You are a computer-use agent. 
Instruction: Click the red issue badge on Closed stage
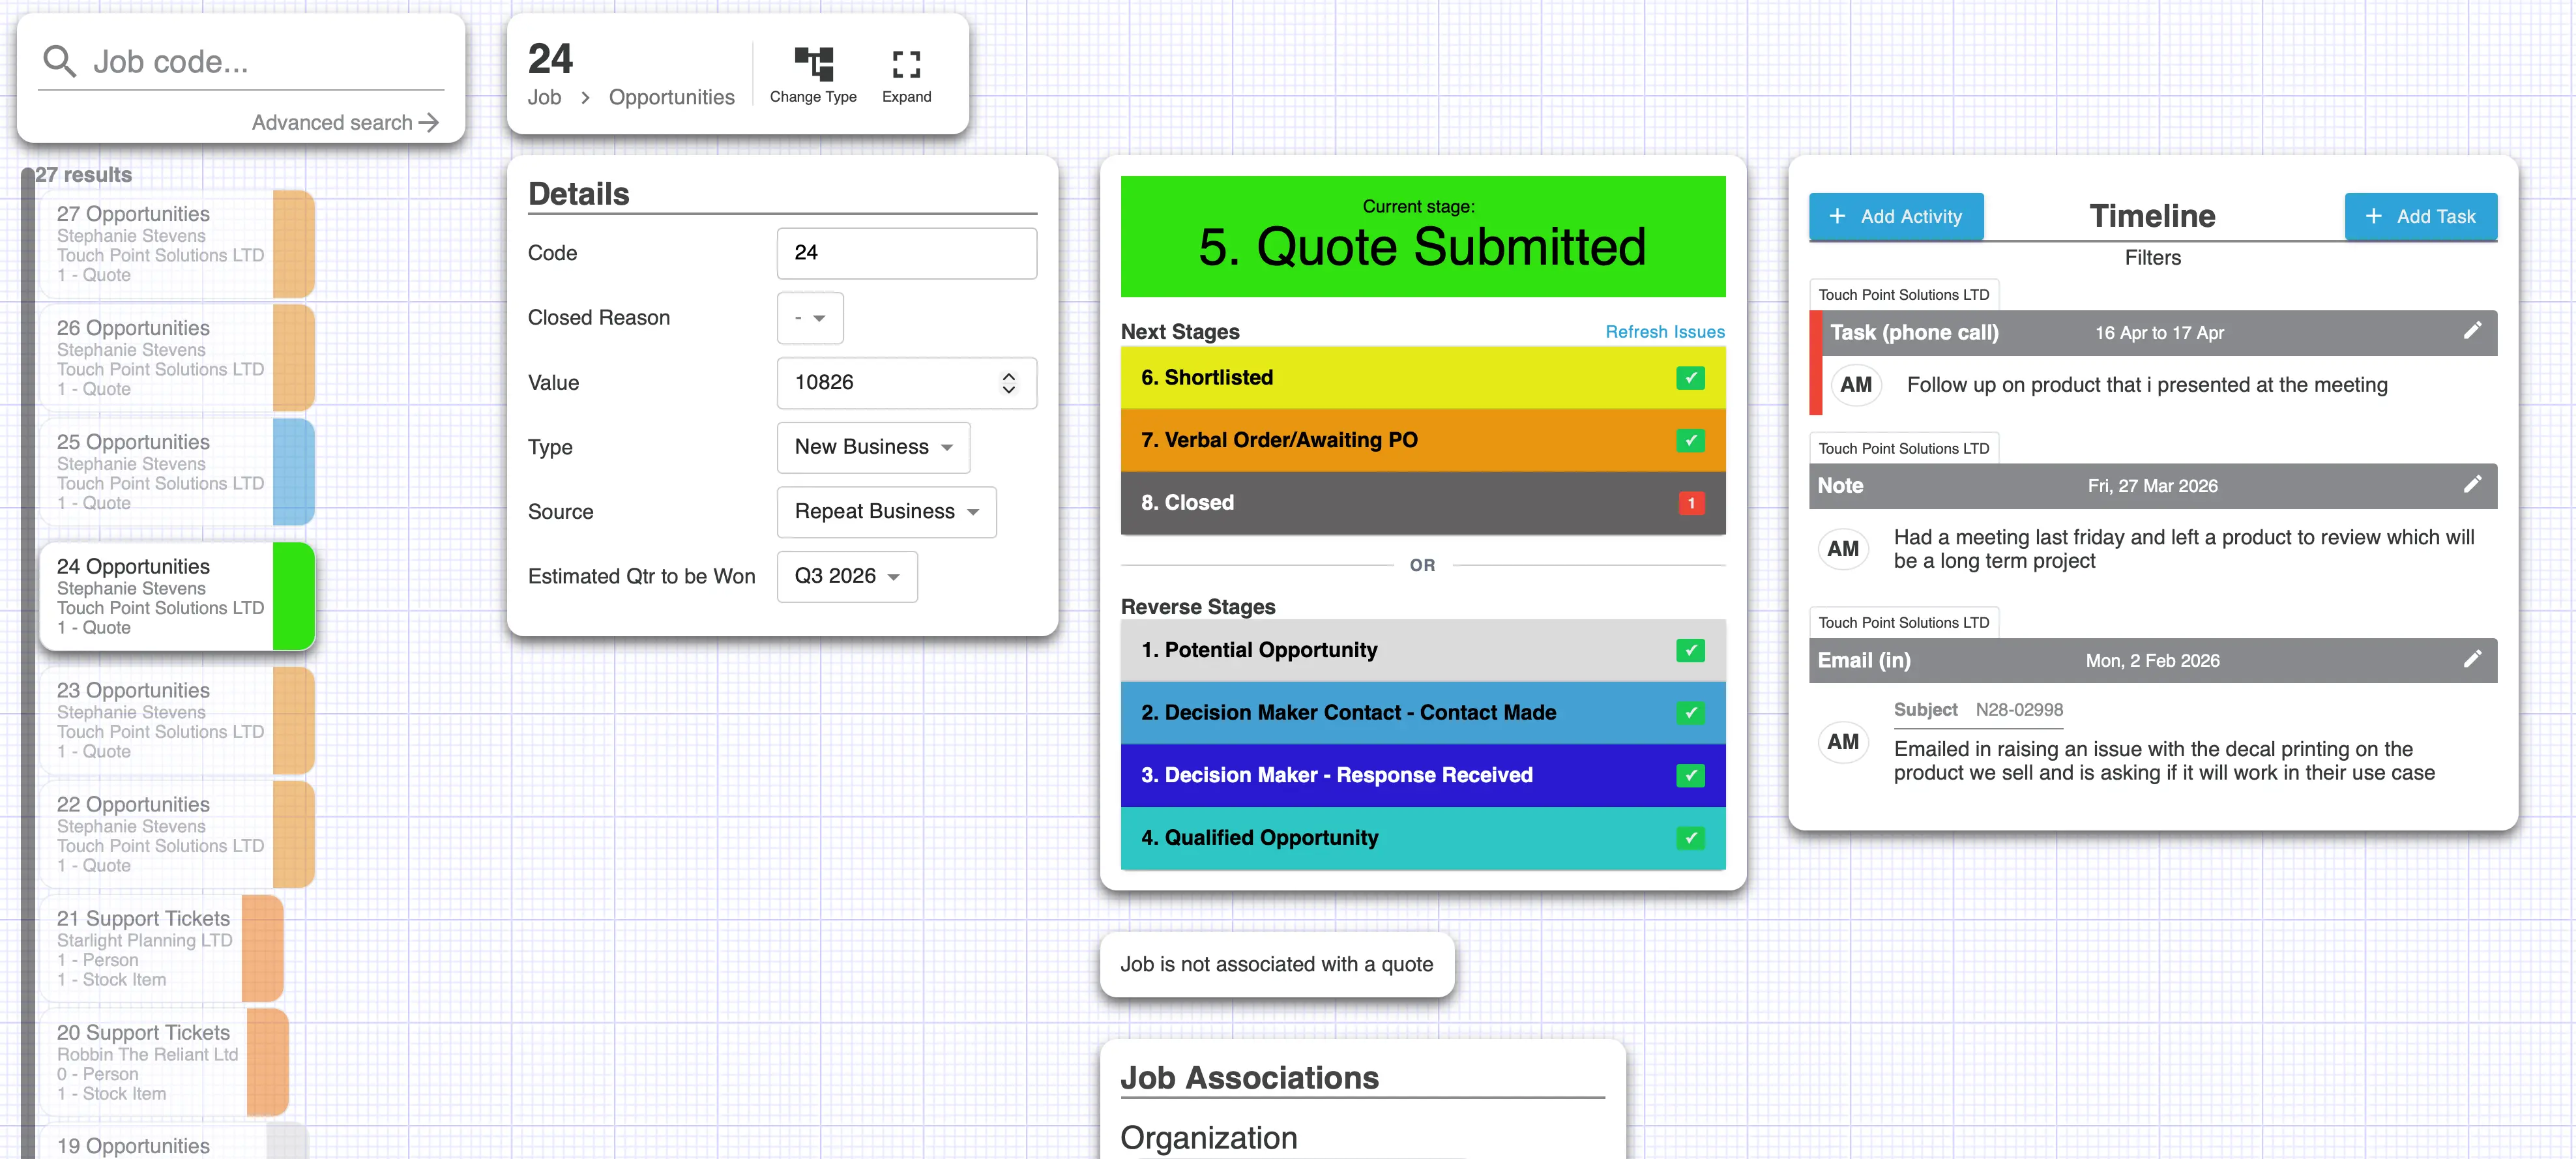click(1690, 503)
